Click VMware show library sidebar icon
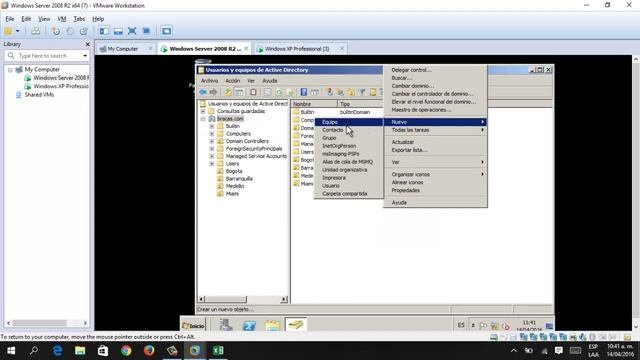 [104, 31]
